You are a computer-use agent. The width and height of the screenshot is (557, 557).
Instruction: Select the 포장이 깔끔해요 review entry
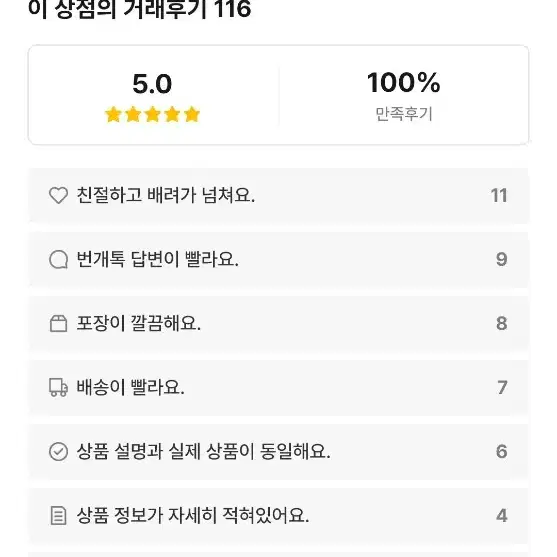(x=278, y=324)
